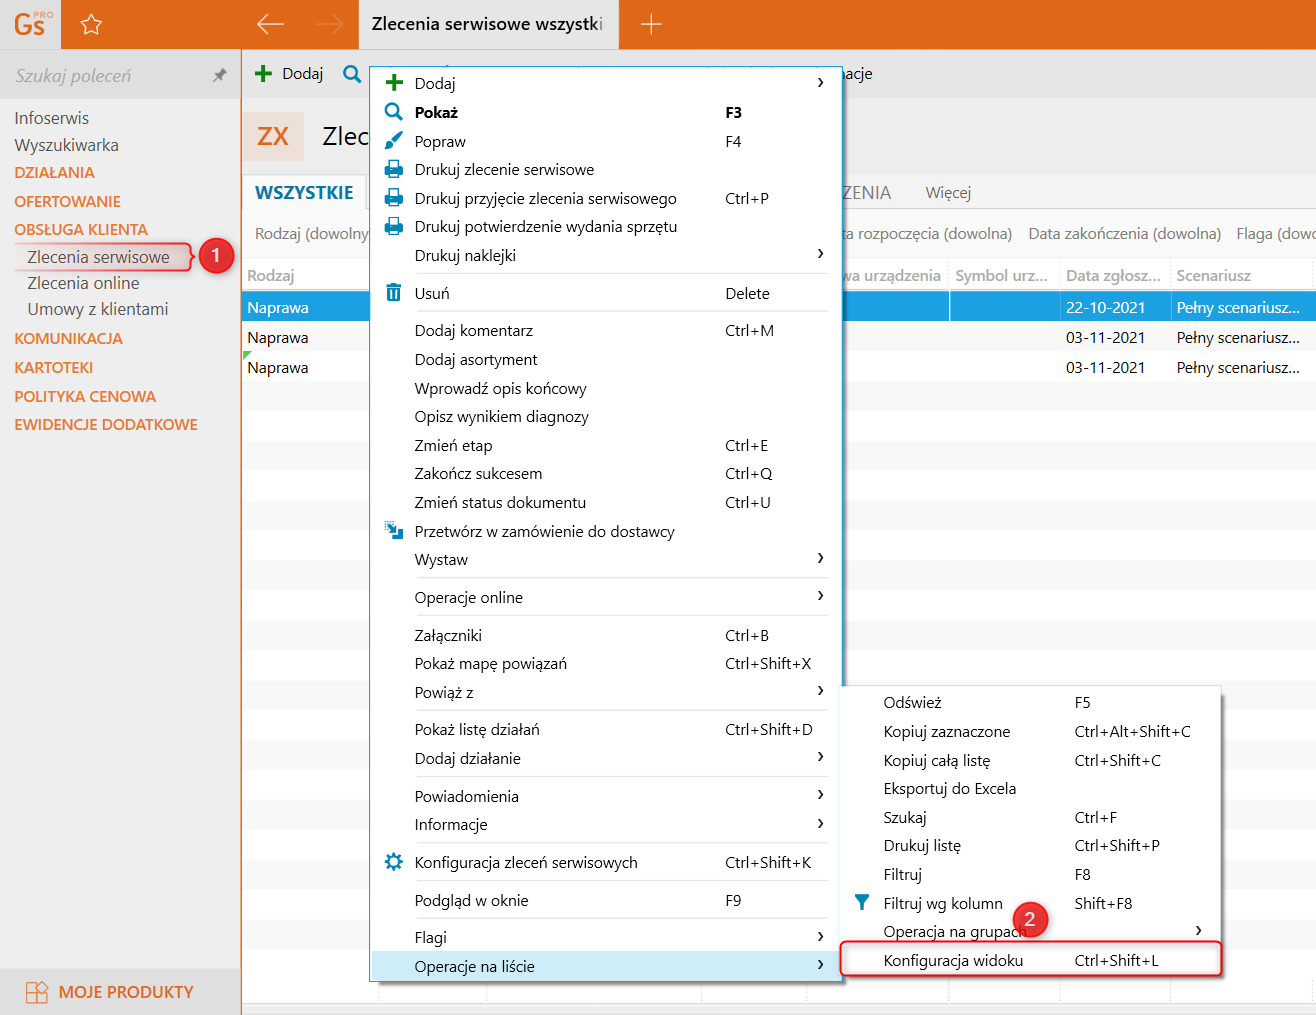Expand the DZIAŁANIA sidebar section
The height and width of the screenshot is (1015, 1316).
54,172
